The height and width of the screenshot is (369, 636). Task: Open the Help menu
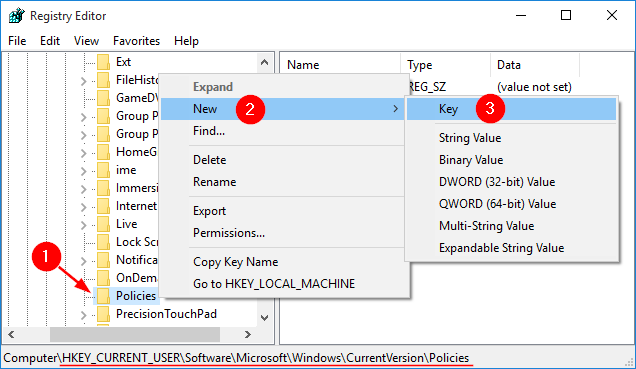coord(186,41)
